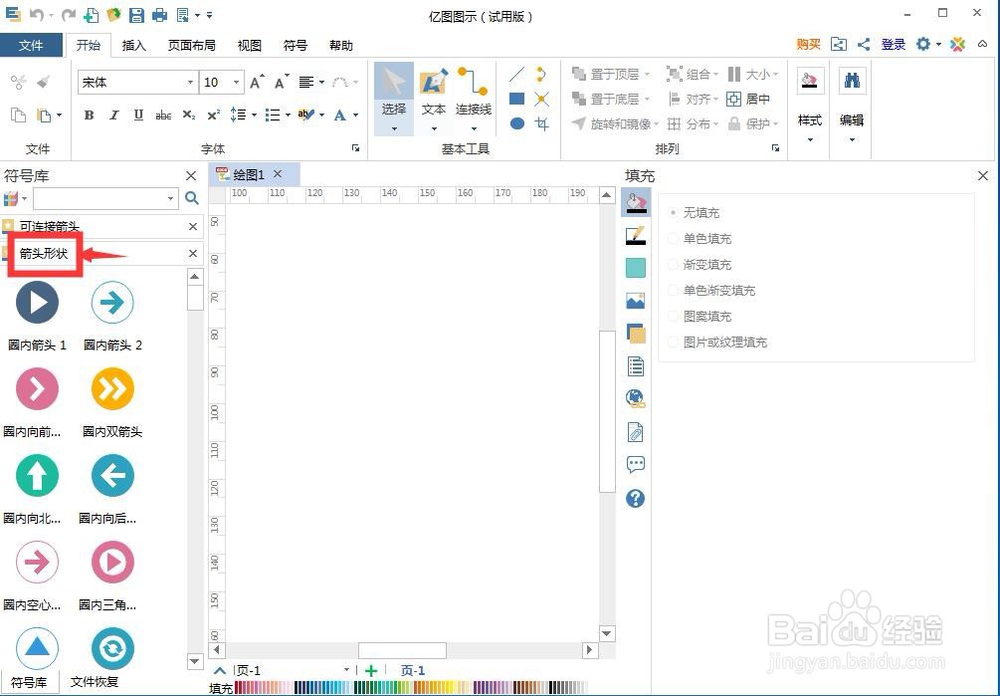Click the 居中 center button
Image resolution: width=1000 pixels, height=696 pixels.
[x=749, y=99]
